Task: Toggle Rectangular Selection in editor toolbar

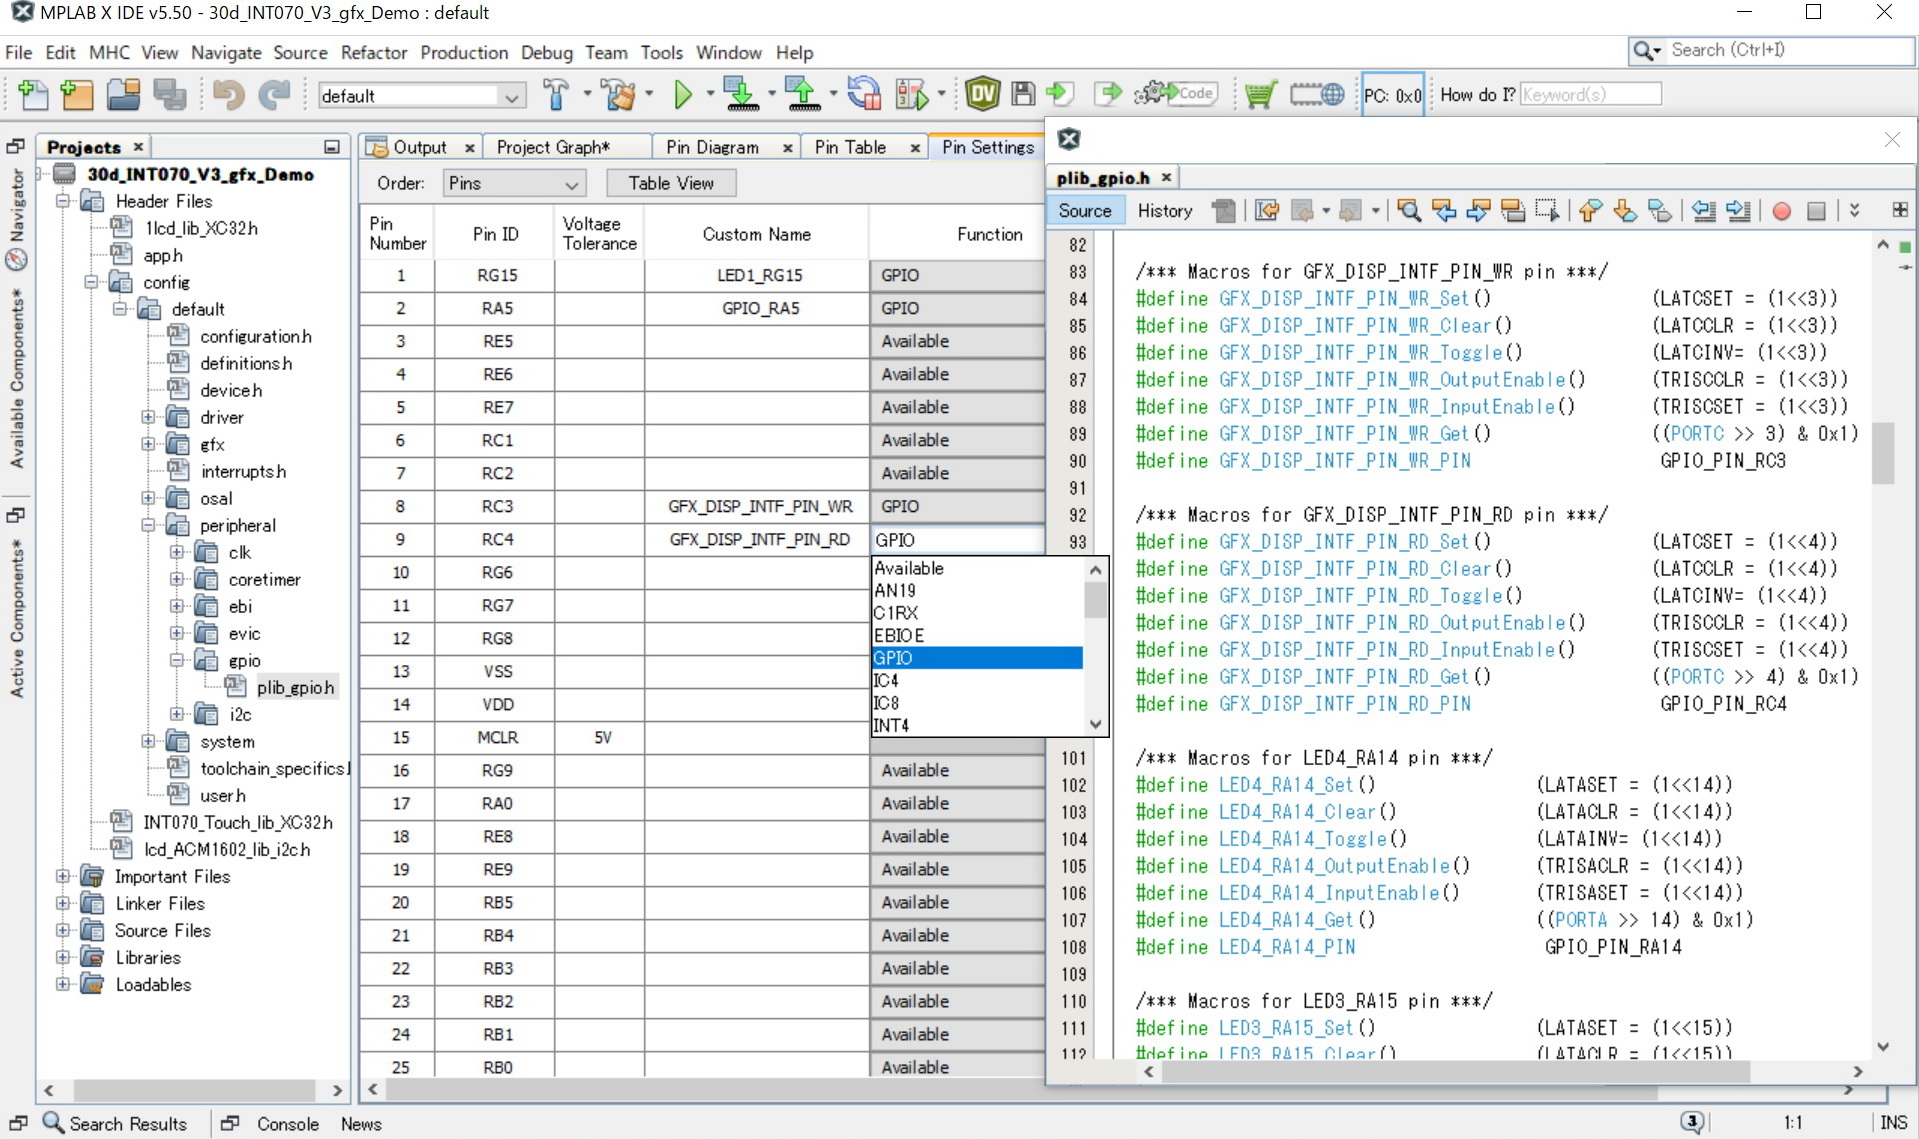Action: (x=1547, y=211)
